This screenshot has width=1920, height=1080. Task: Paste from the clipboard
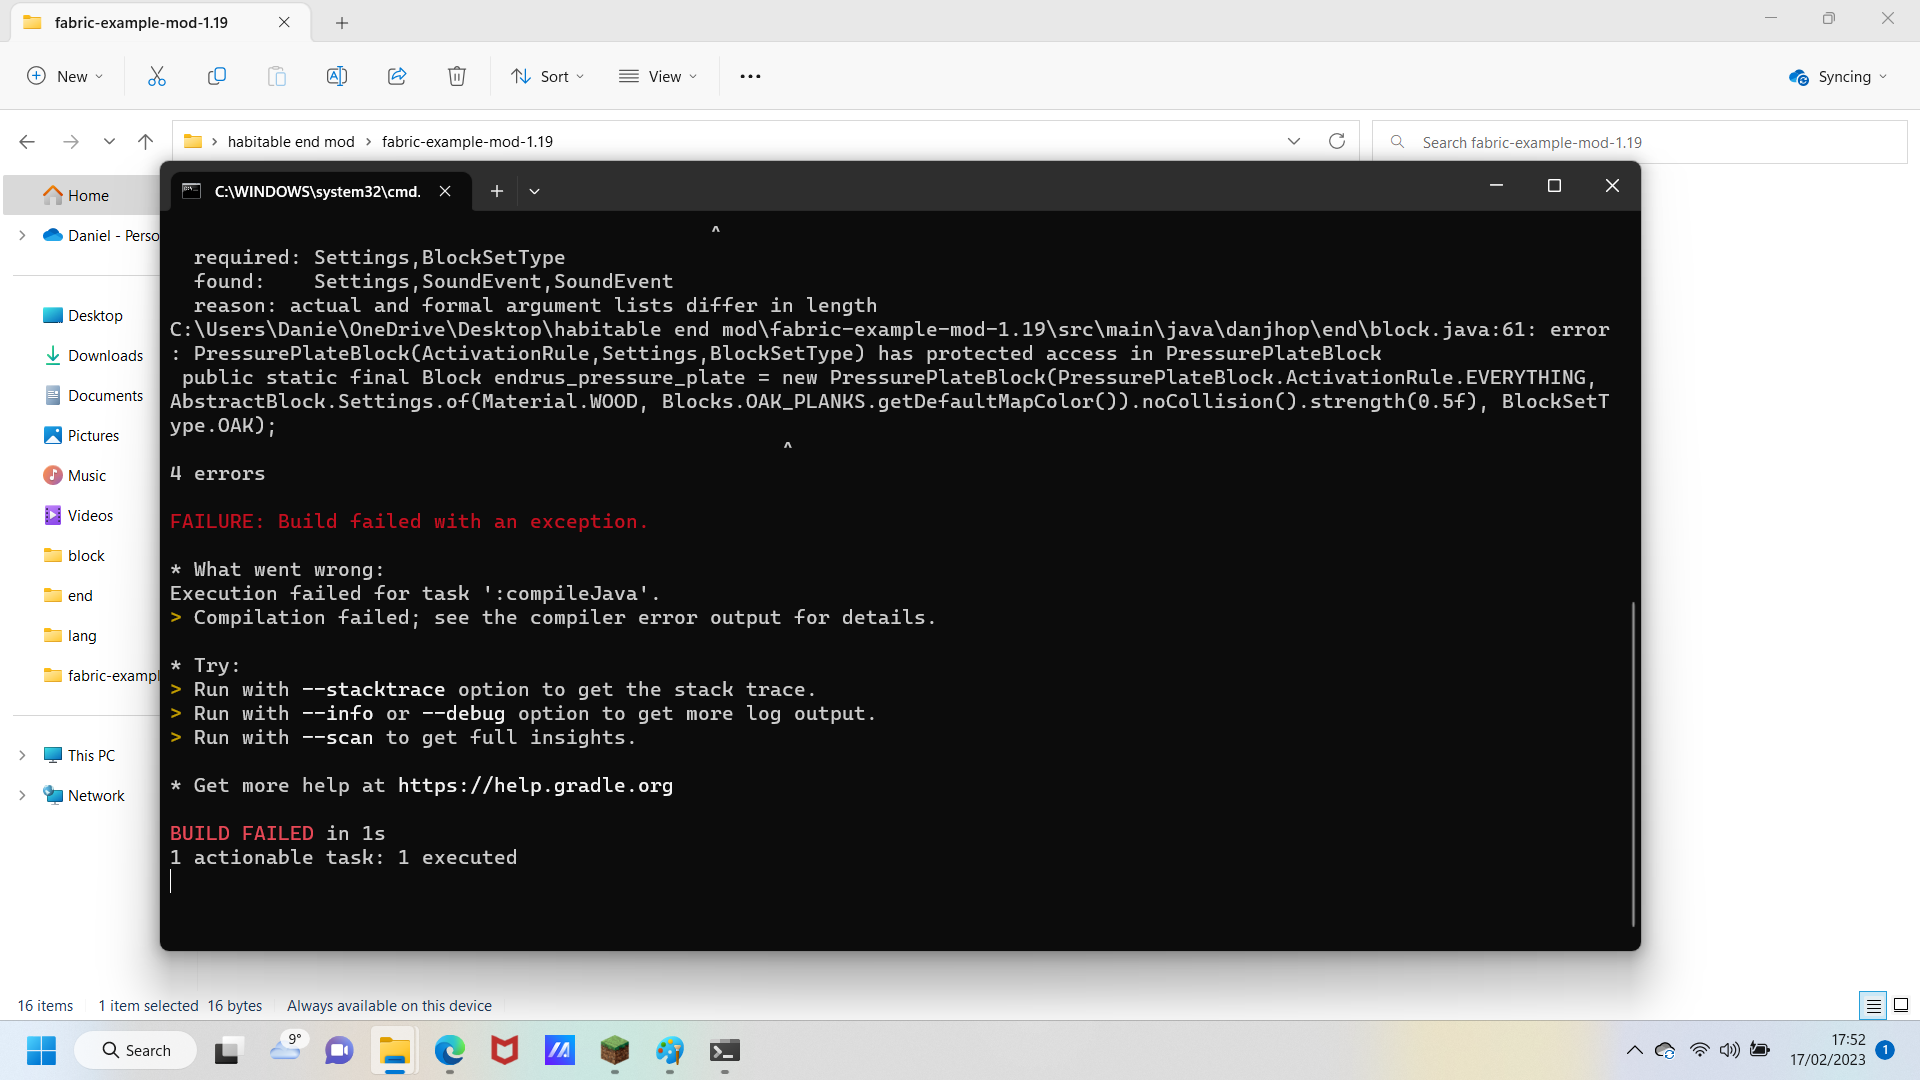(277, 76)
